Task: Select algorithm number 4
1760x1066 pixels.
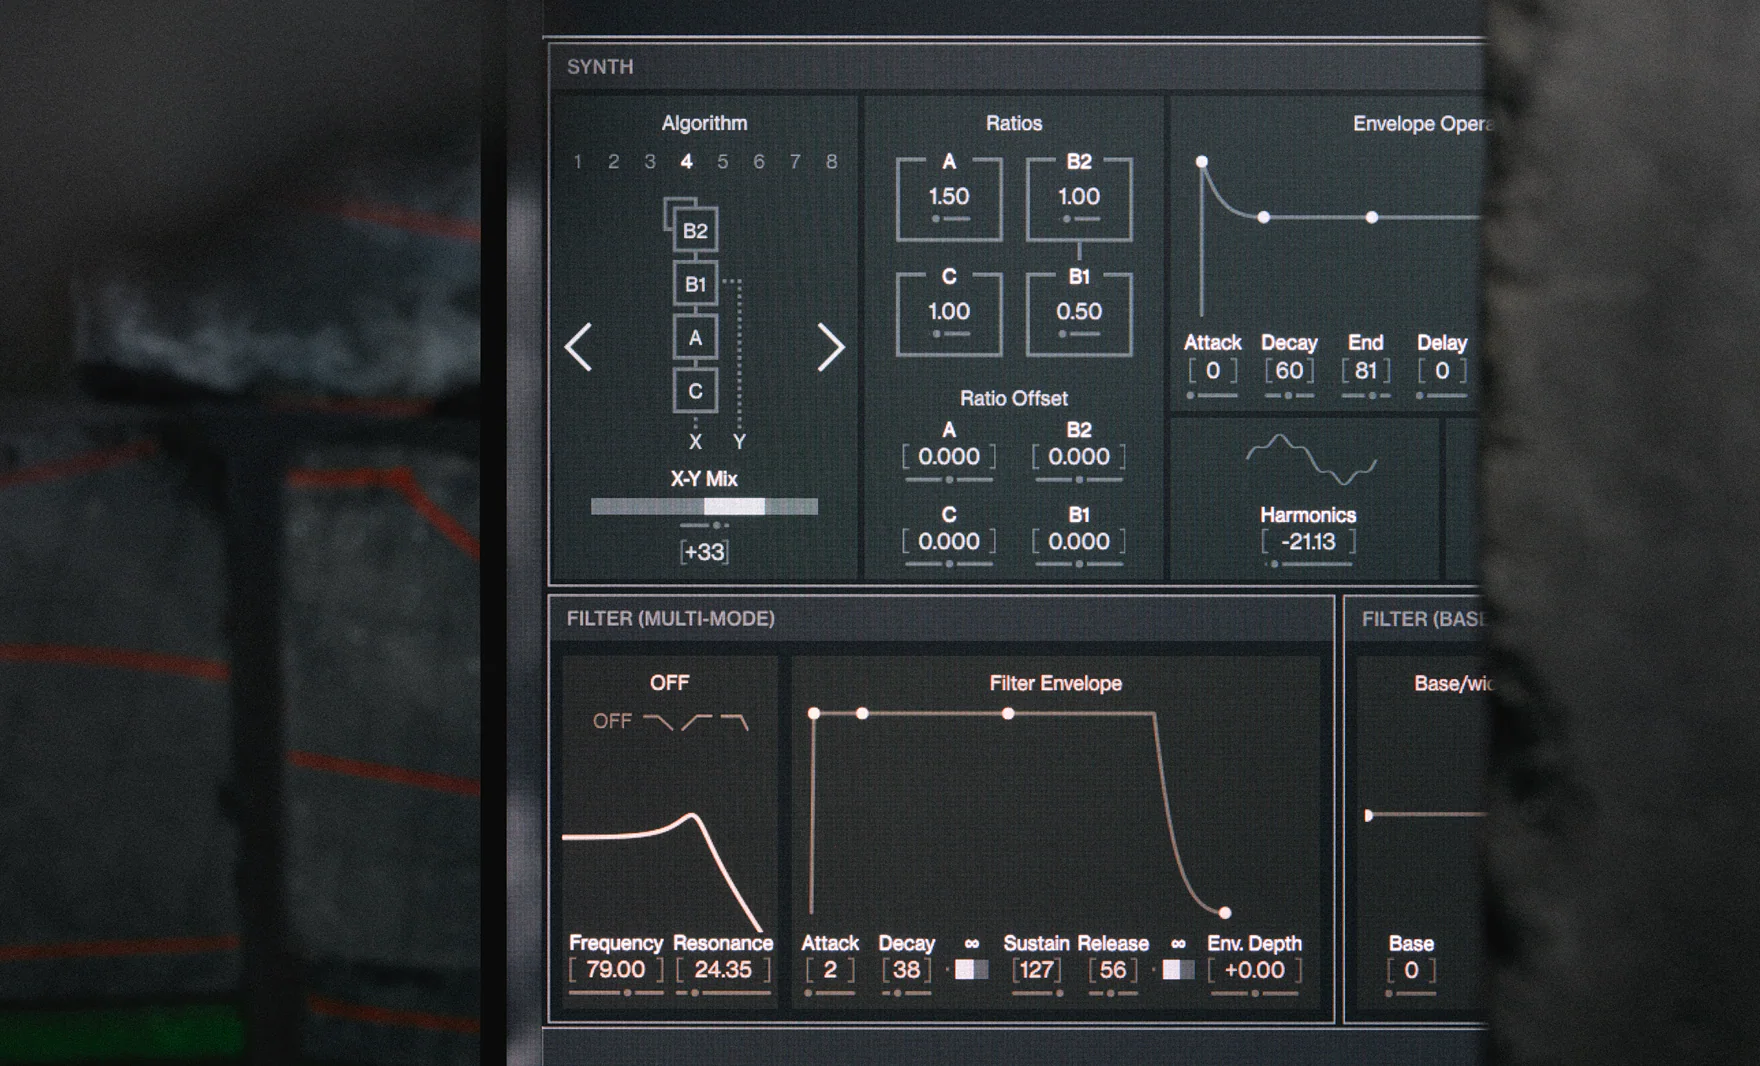Action: point(686,162)
